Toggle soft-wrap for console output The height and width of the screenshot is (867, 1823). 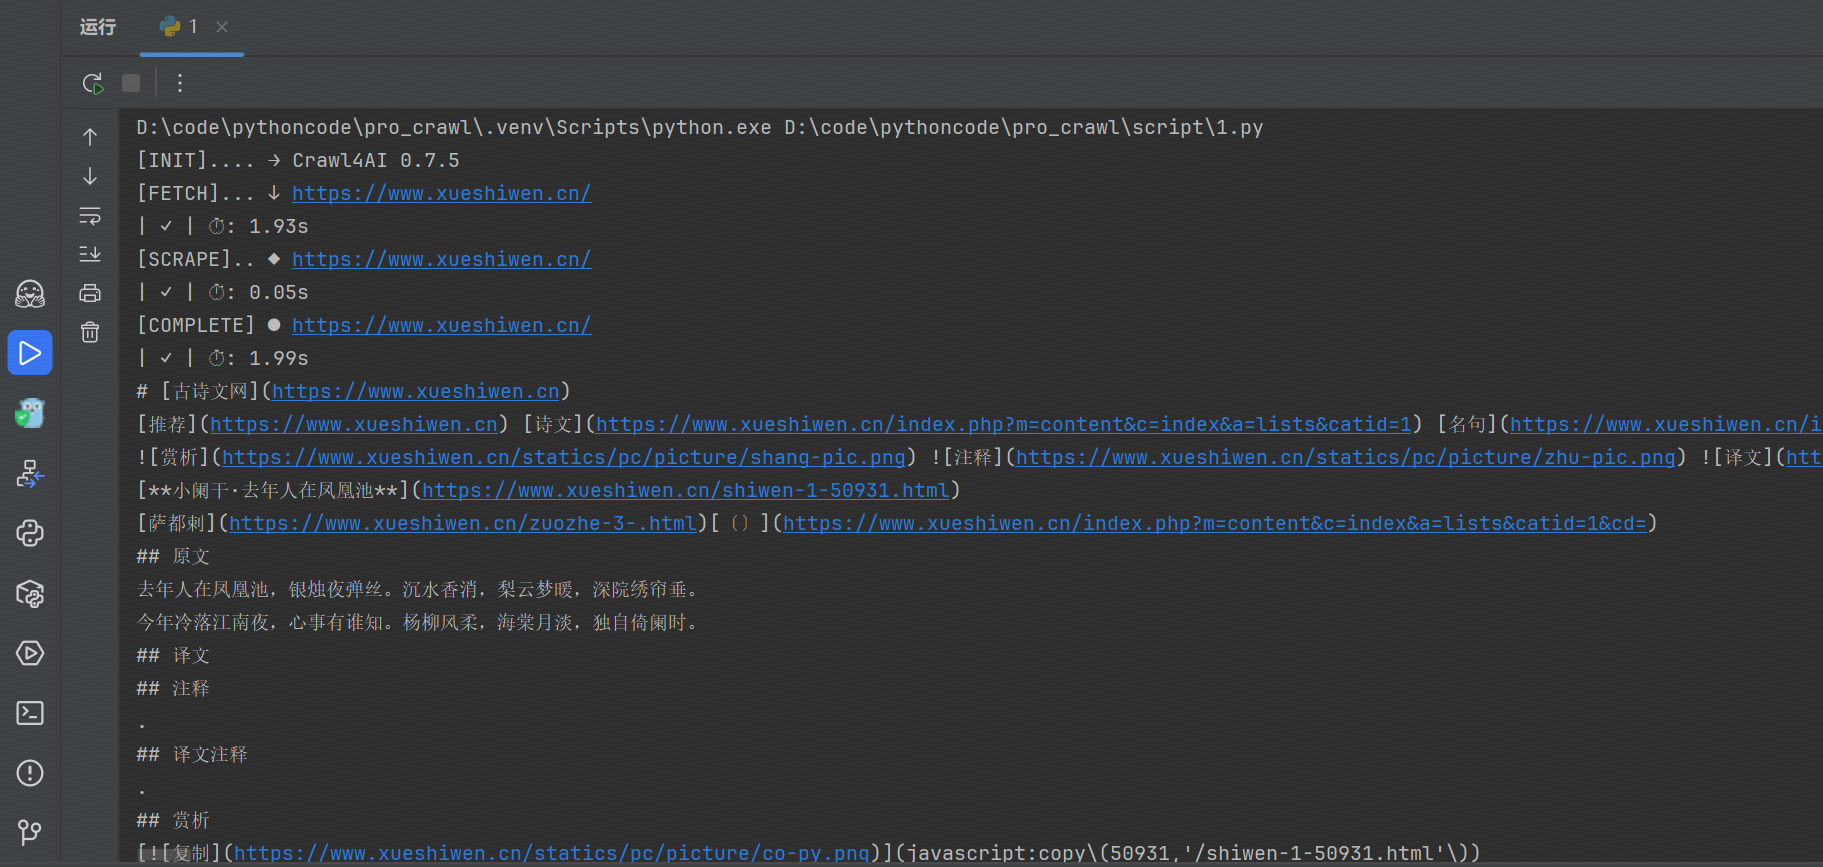90,215
